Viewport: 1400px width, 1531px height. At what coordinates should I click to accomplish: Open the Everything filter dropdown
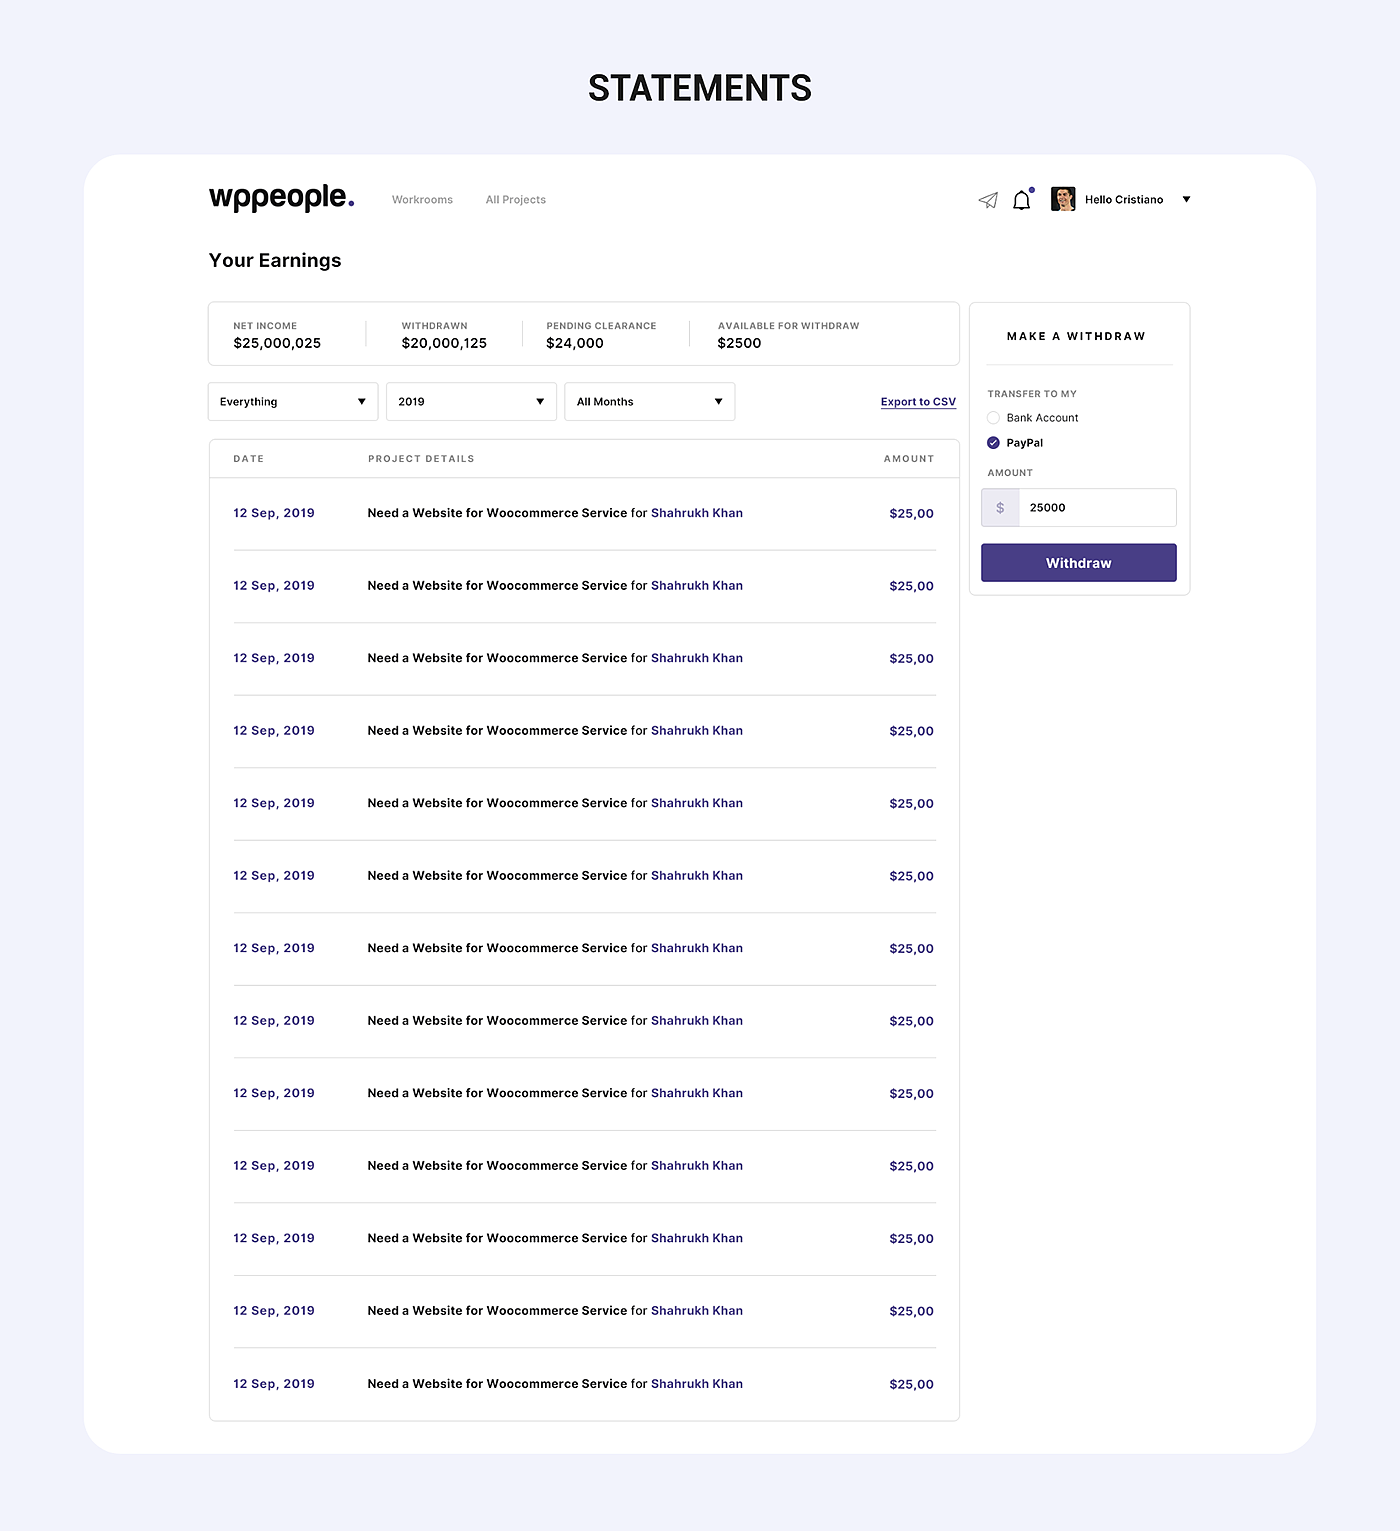pos(293,402)
